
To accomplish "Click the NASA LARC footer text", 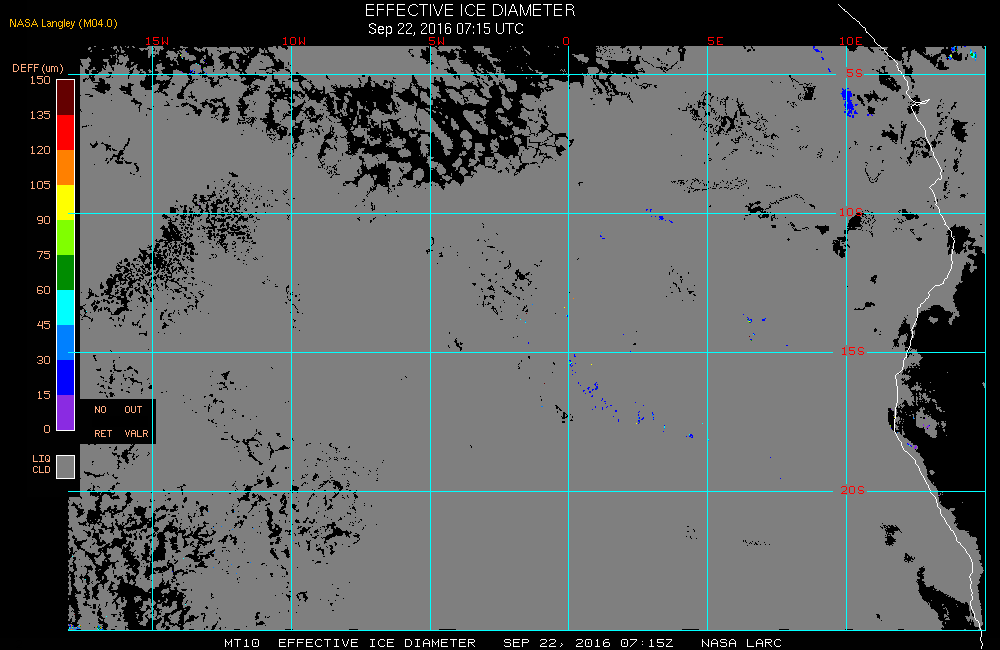I will click(x=741, y=643).
